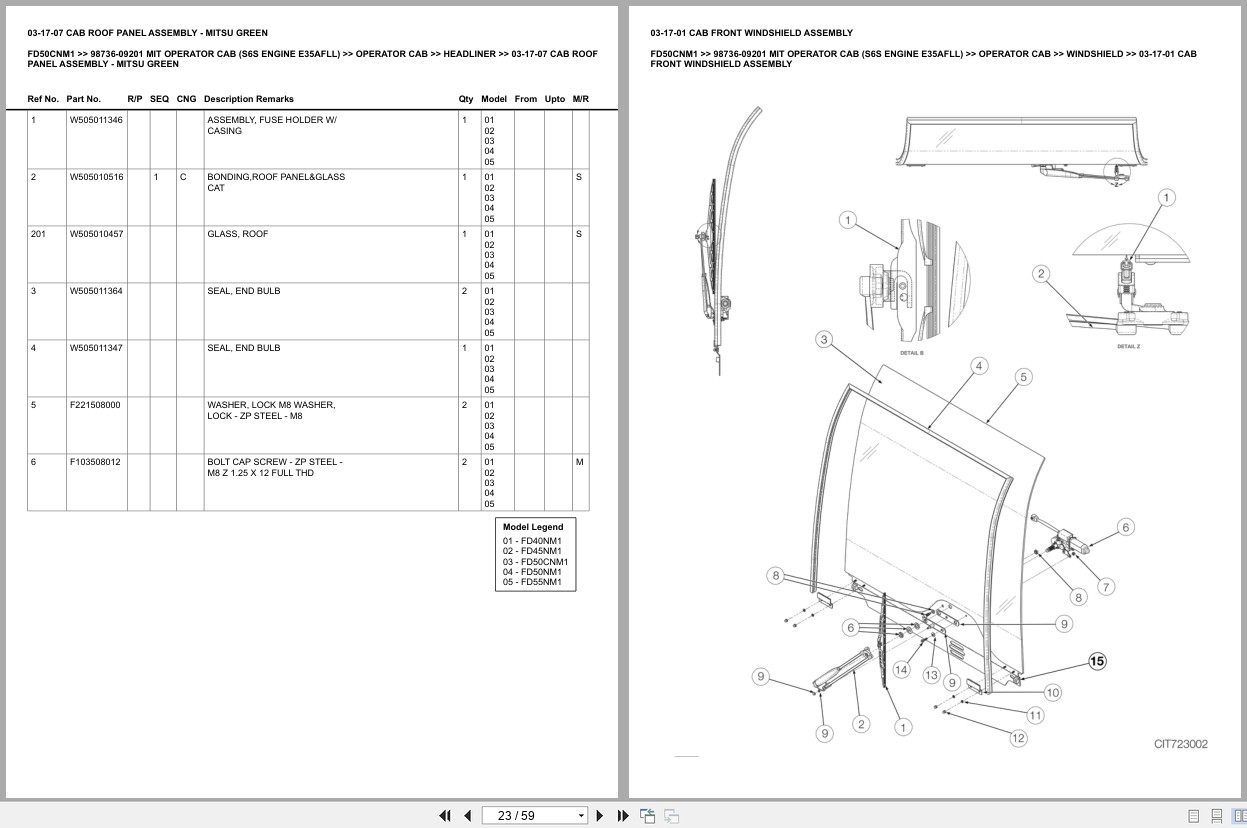Click the 03-17-01 CAB FRONT WINDSHIELD ASSEMBLY title

click(751, 33)
